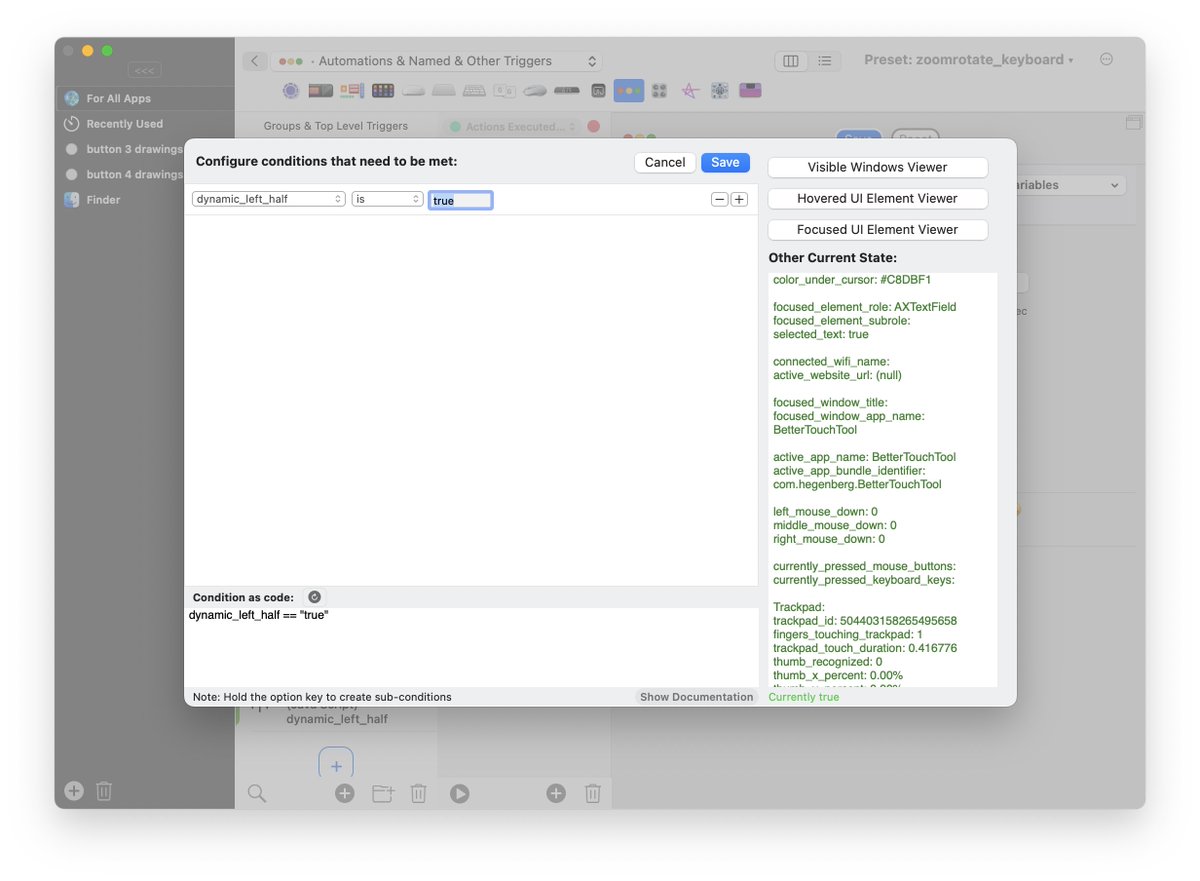This screenshot has width=1200, height=881.
Task: Select the Key Sequences trigger icon
Action: pos(505,90)
